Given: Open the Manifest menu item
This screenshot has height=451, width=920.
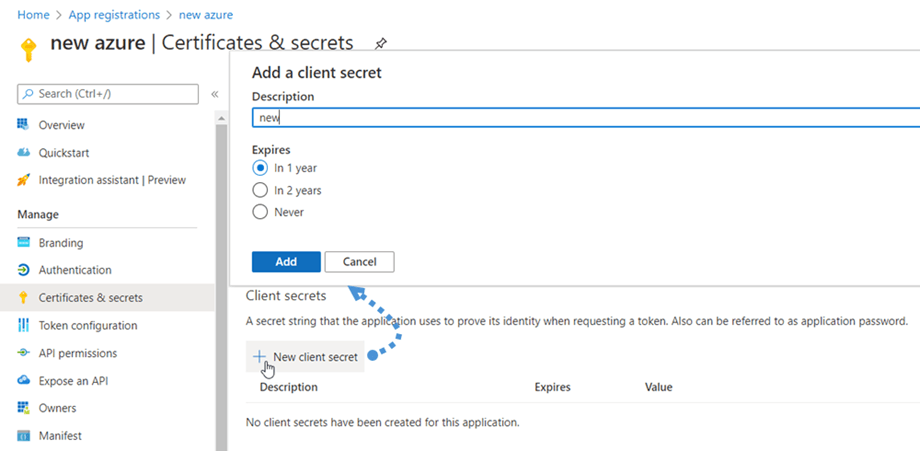Looking at the screenshot, I should click(60, 436).
